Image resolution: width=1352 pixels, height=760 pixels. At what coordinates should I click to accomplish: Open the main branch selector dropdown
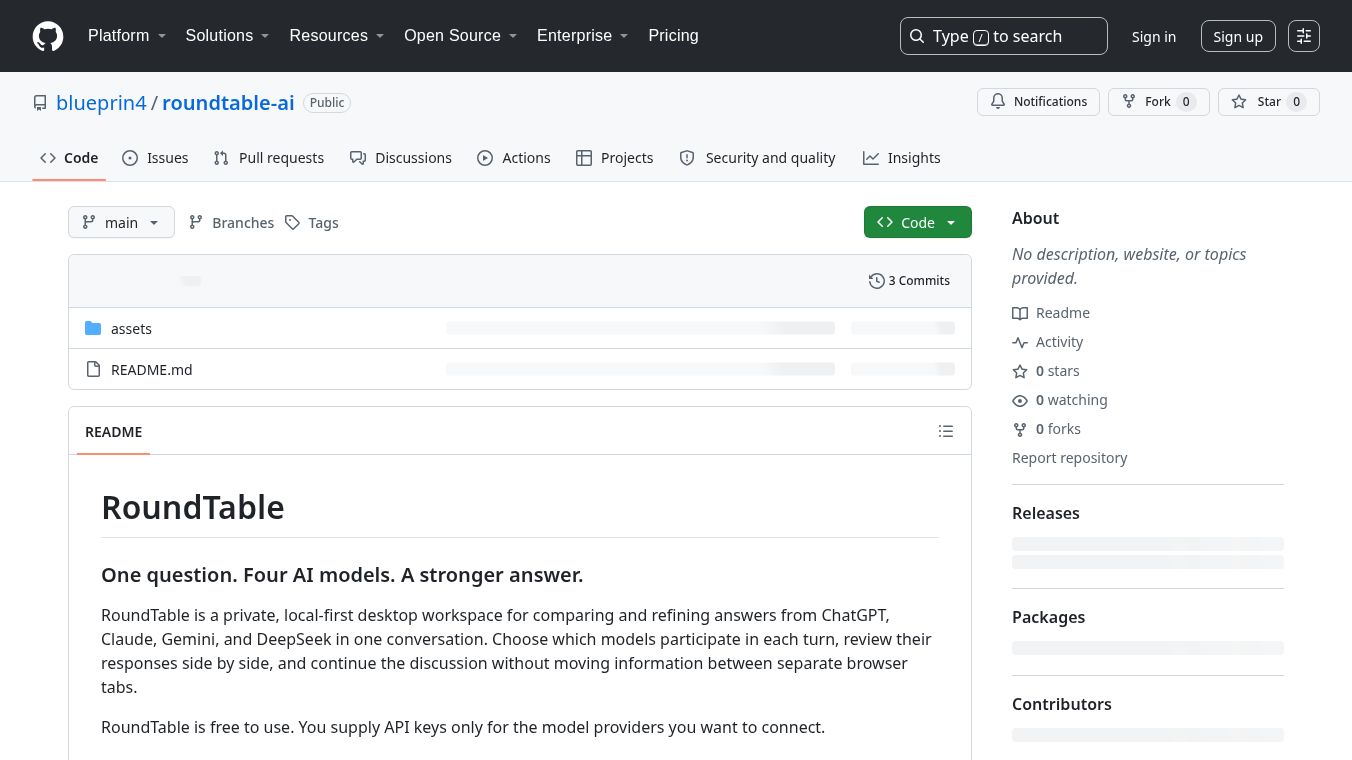(121, 222)
